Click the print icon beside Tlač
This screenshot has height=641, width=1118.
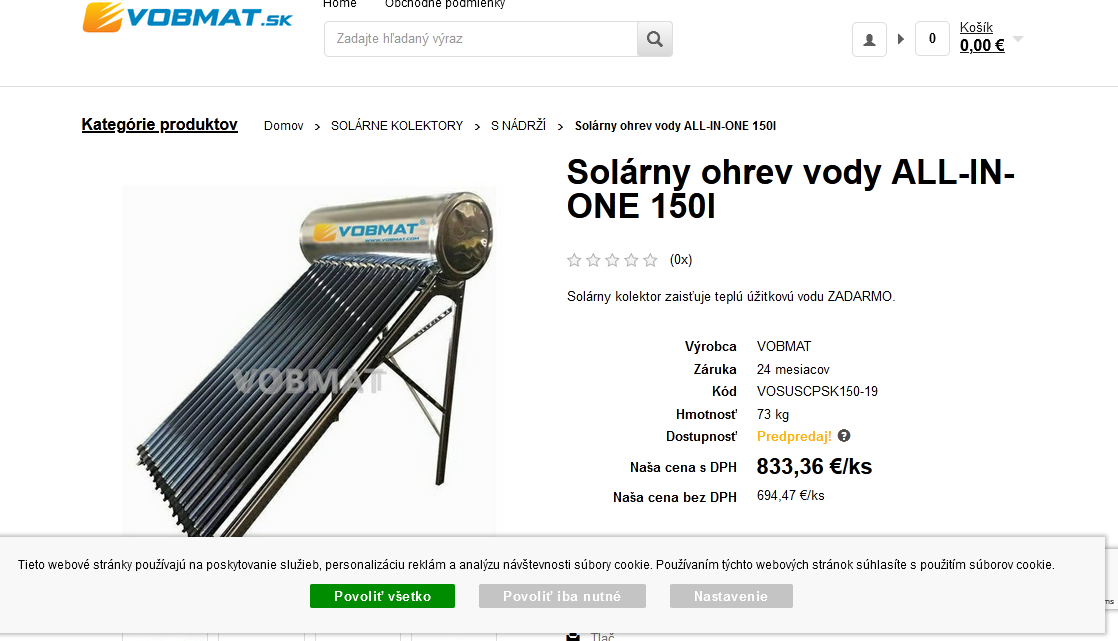click(573, 636)
